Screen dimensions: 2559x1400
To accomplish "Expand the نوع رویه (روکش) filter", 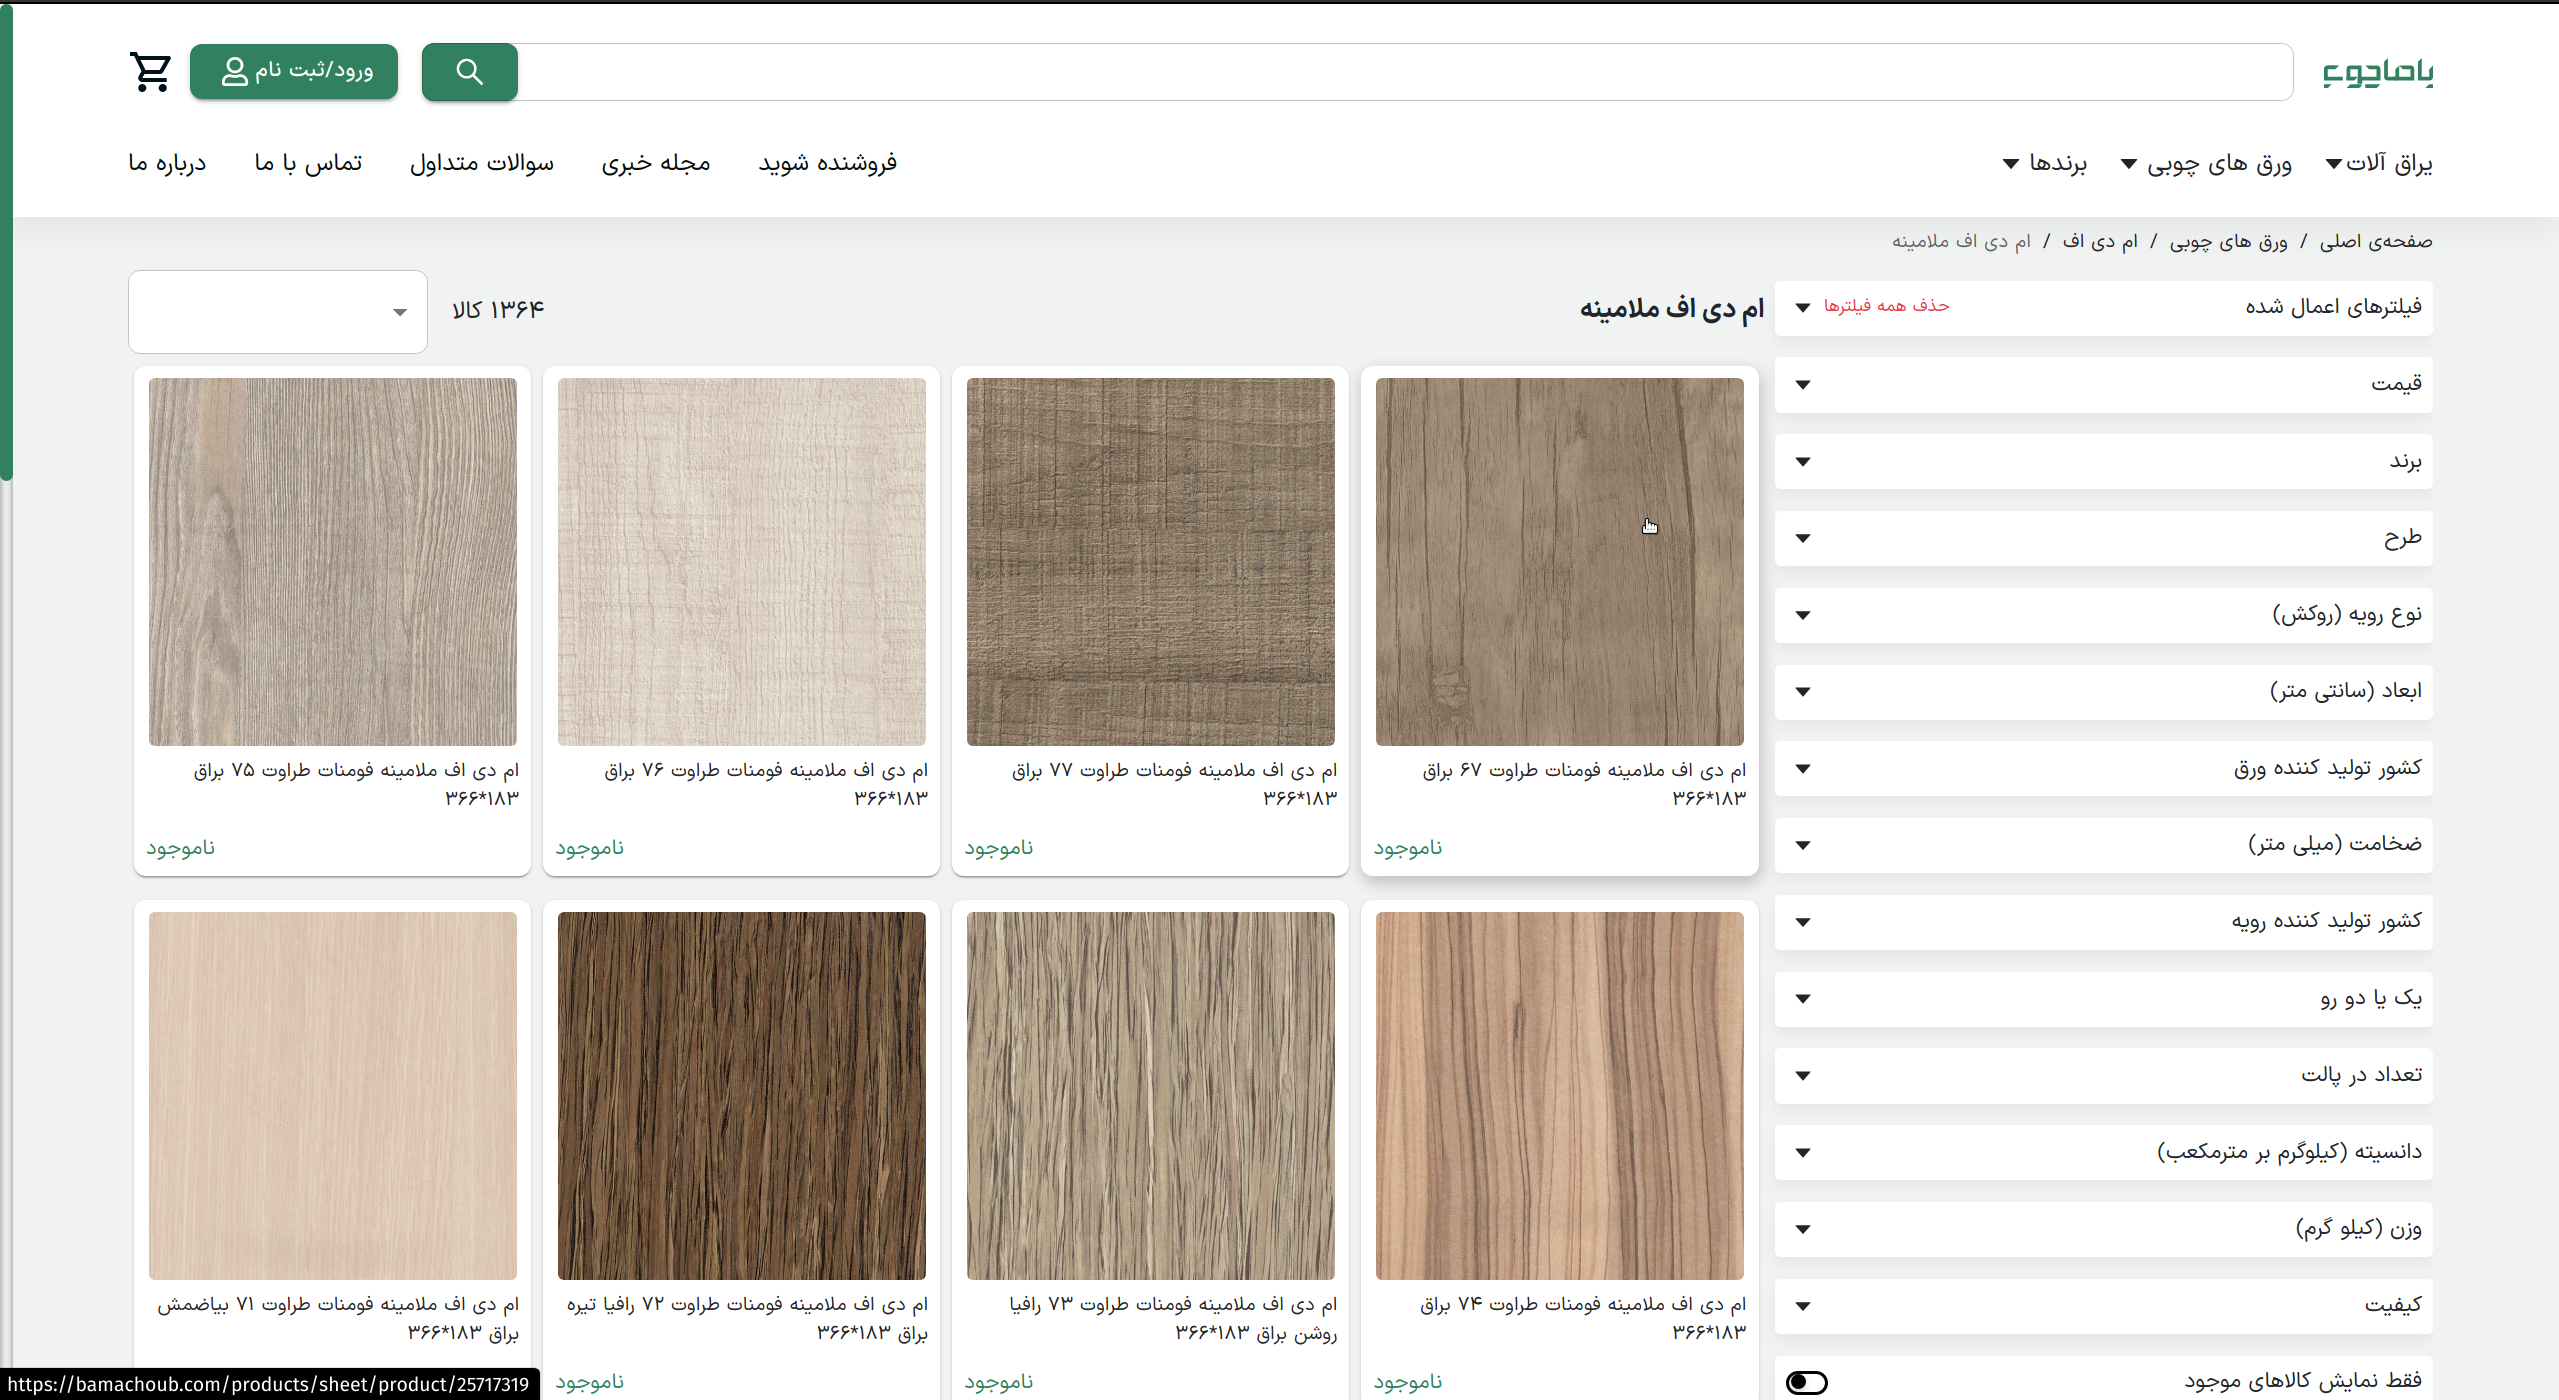I will [x=2104, y=615].
